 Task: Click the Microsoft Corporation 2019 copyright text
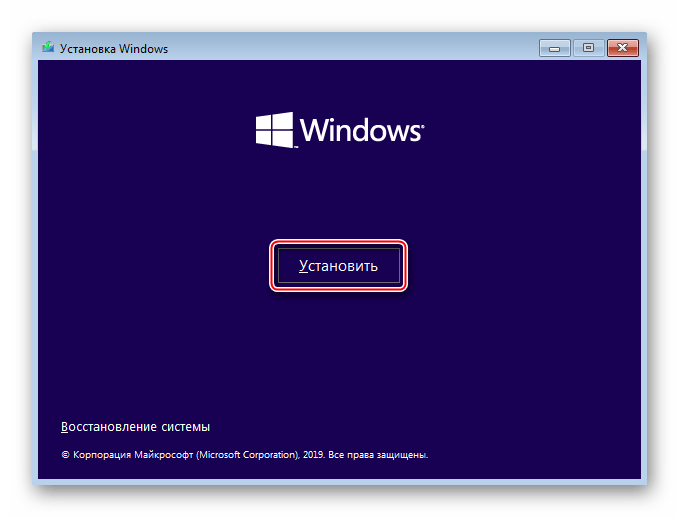click(x=245, y=455)
